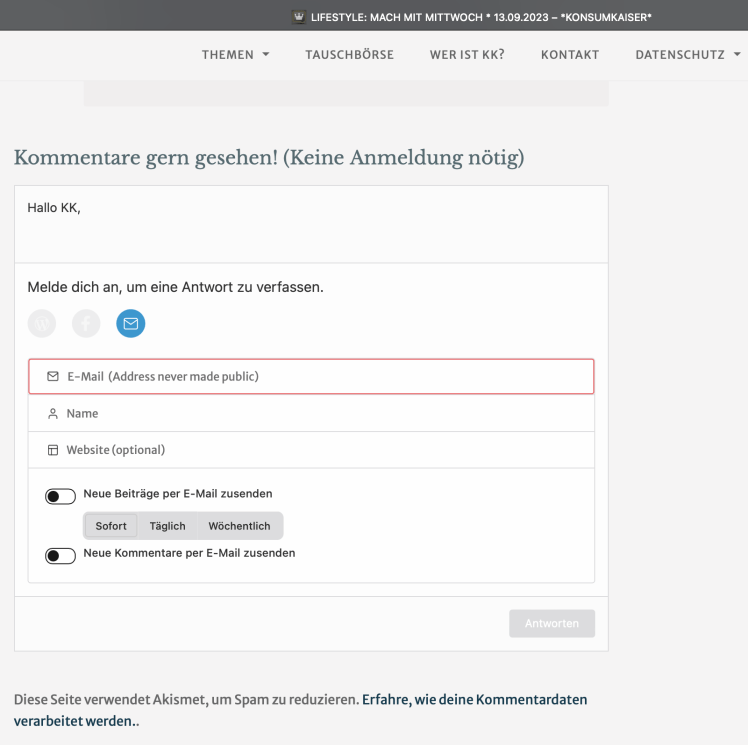The width and height of the screenshot is (748, 745).
Task: Pick the Wöchentlich frequency option
Action: (240, 526)
